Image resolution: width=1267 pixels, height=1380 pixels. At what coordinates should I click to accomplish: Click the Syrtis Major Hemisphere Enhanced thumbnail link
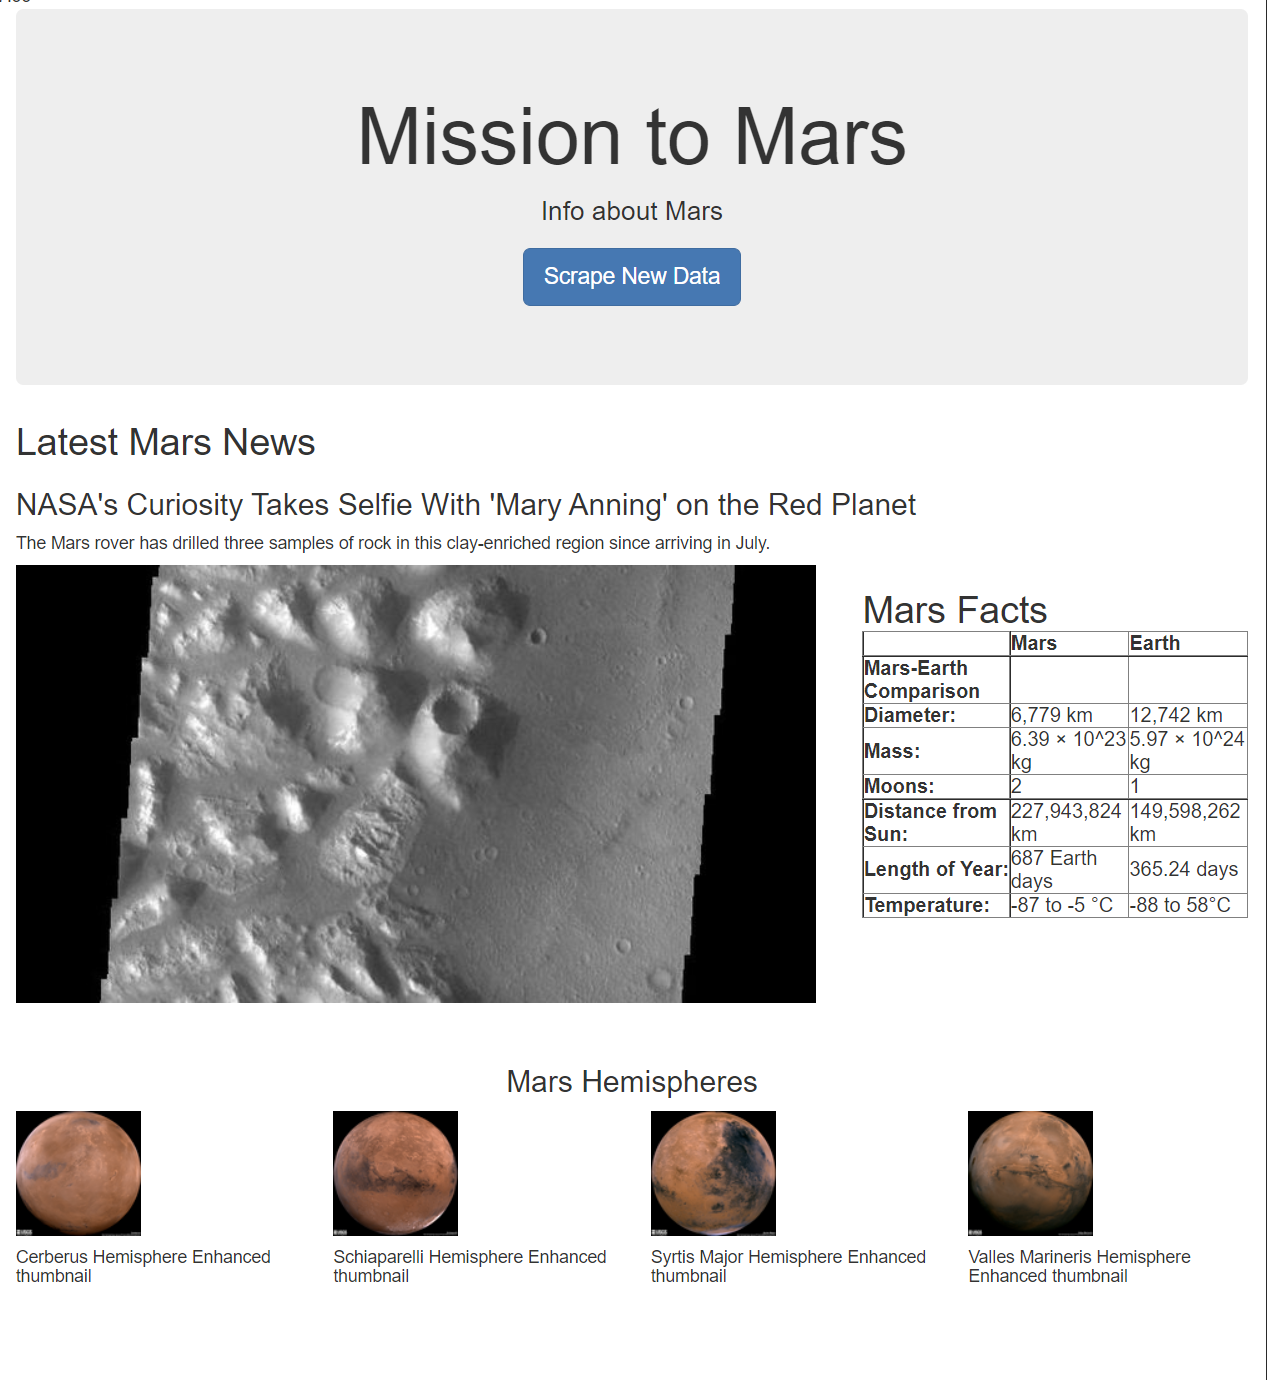coord(788,1266)
